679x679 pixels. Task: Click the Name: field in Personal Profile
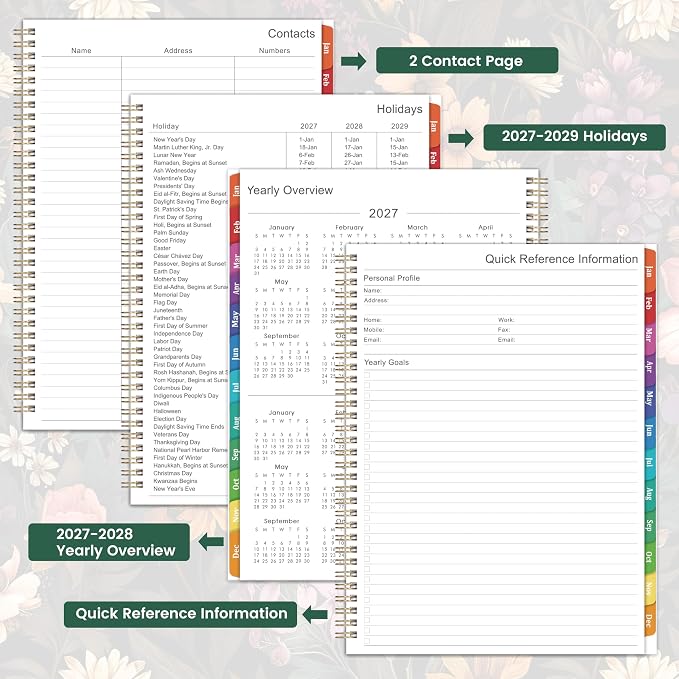point(501,290)
